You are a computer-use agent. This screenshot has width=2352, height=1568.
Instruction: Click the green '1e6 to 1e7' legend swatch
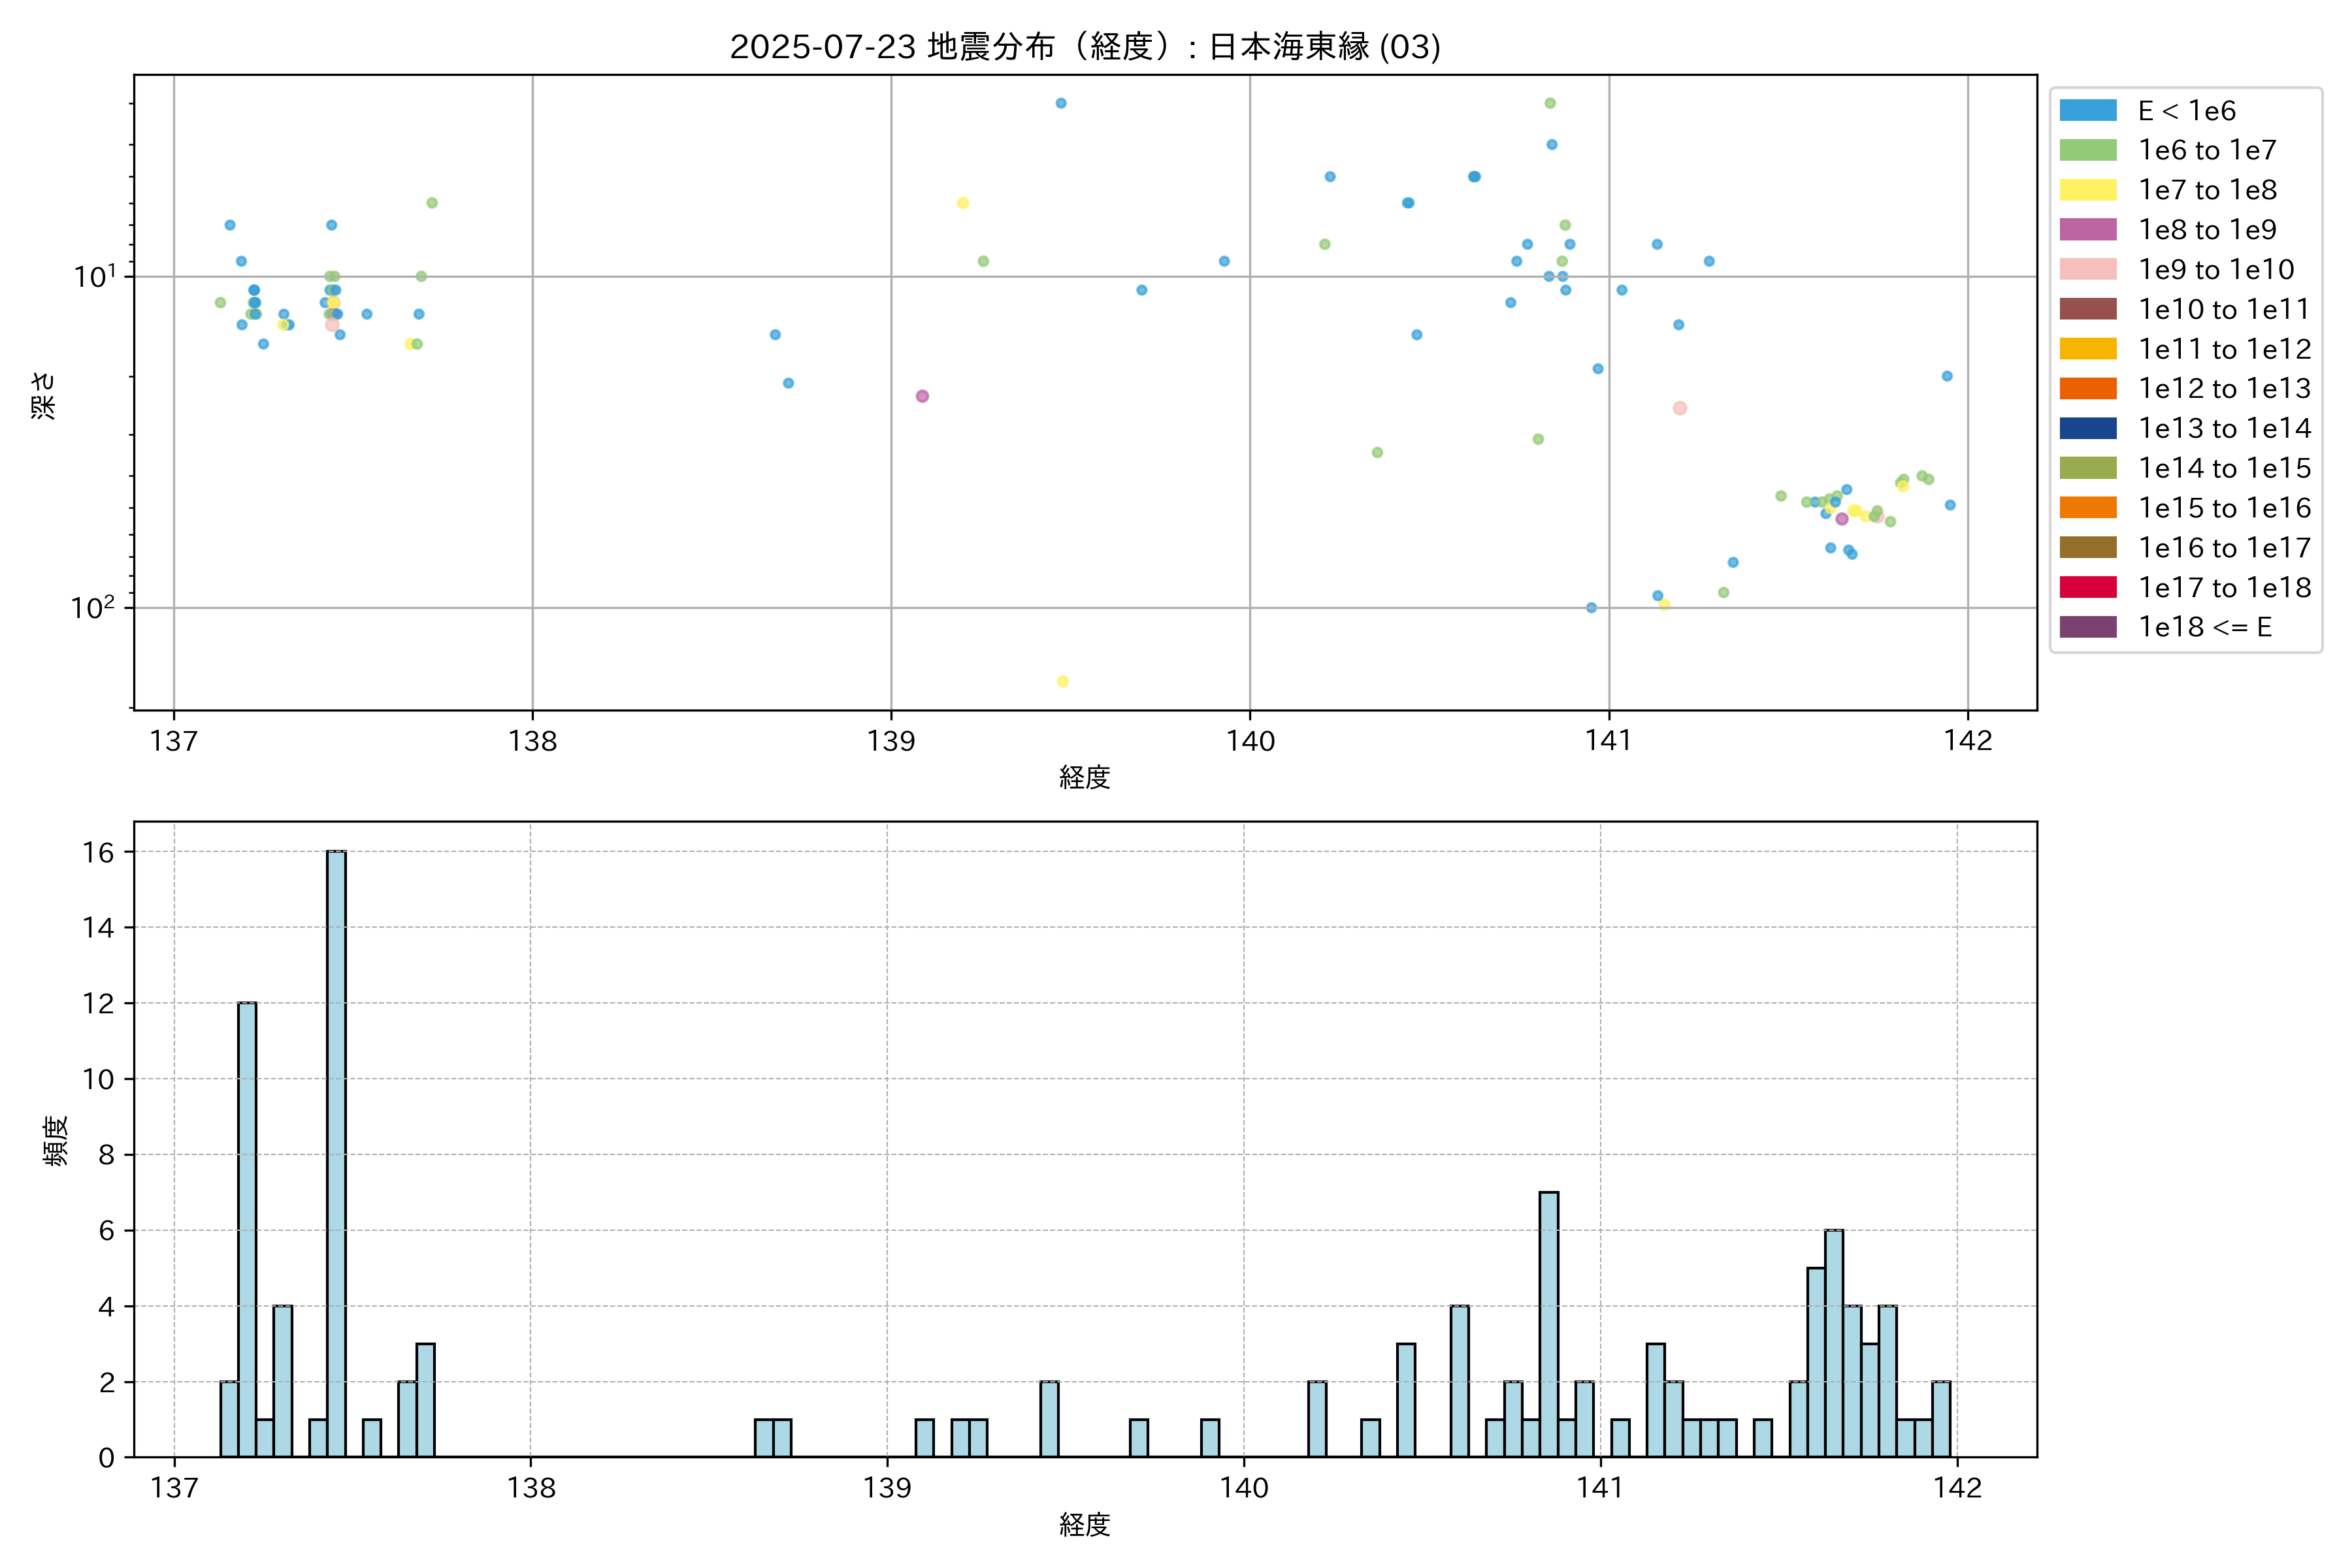click(2087, 150)
